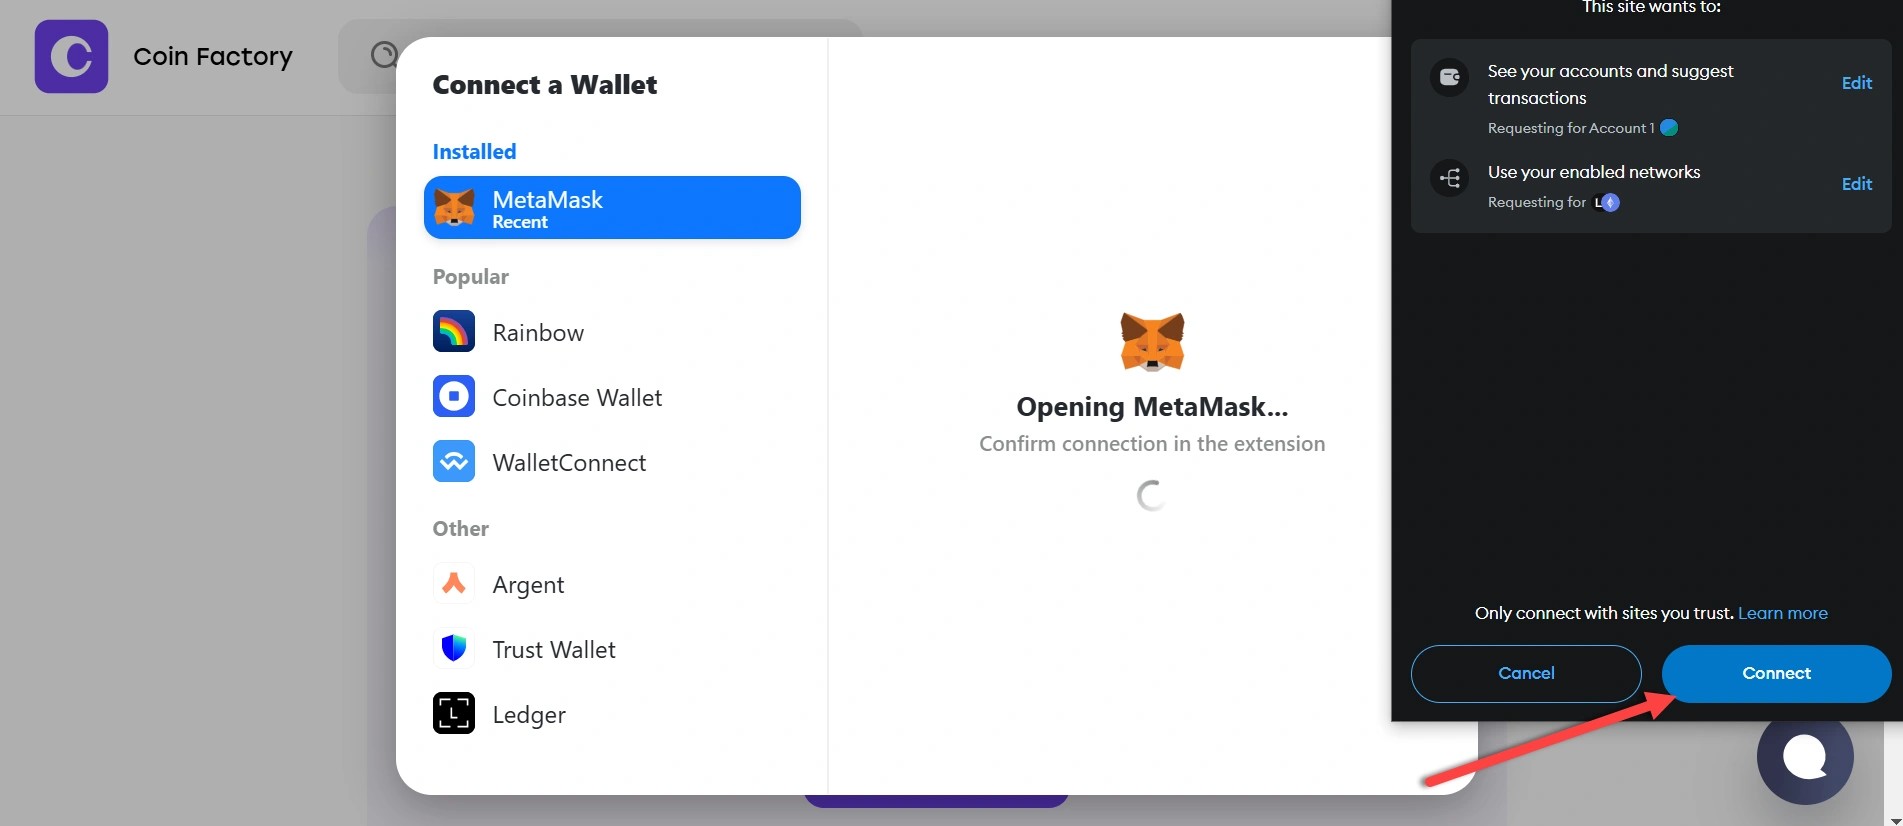This screenshot has height=826, width=1903.
Task: Click the accounts wallet icon in MetaMask popup
Action: coord(1449,77)
